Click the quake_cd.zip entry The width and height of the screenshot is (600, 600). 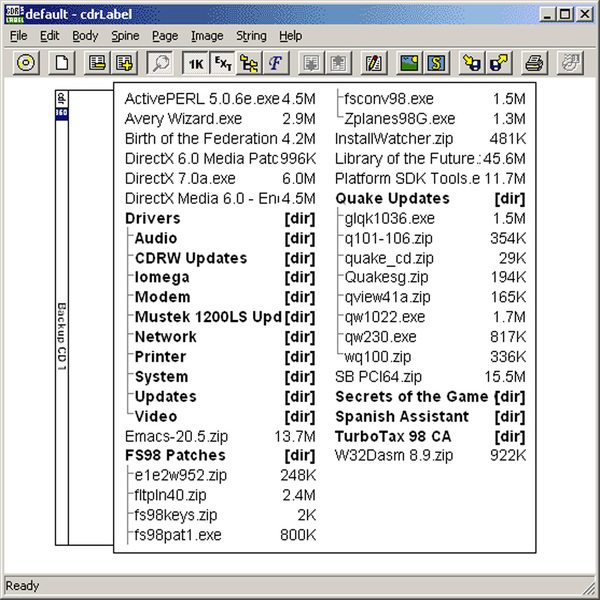[x=435, y=258]
